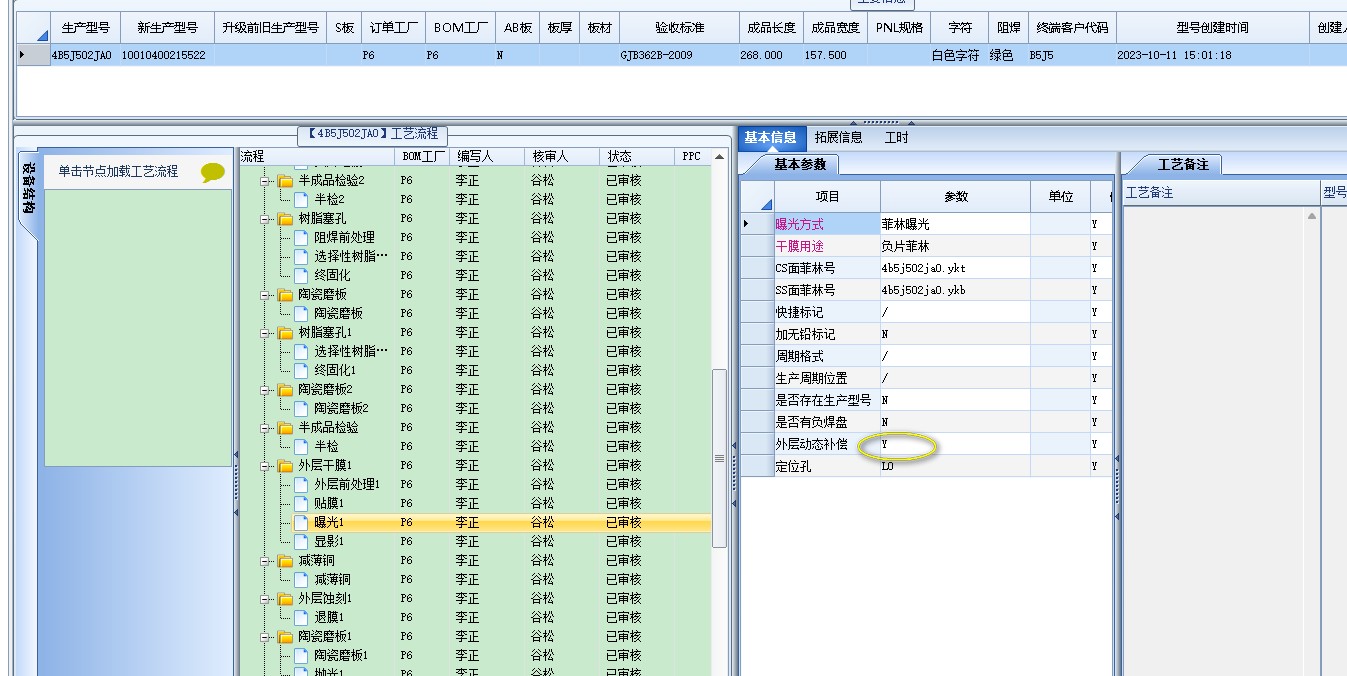
Task: Click the folder icon of 半成品检验2
Action: point(285,181)
